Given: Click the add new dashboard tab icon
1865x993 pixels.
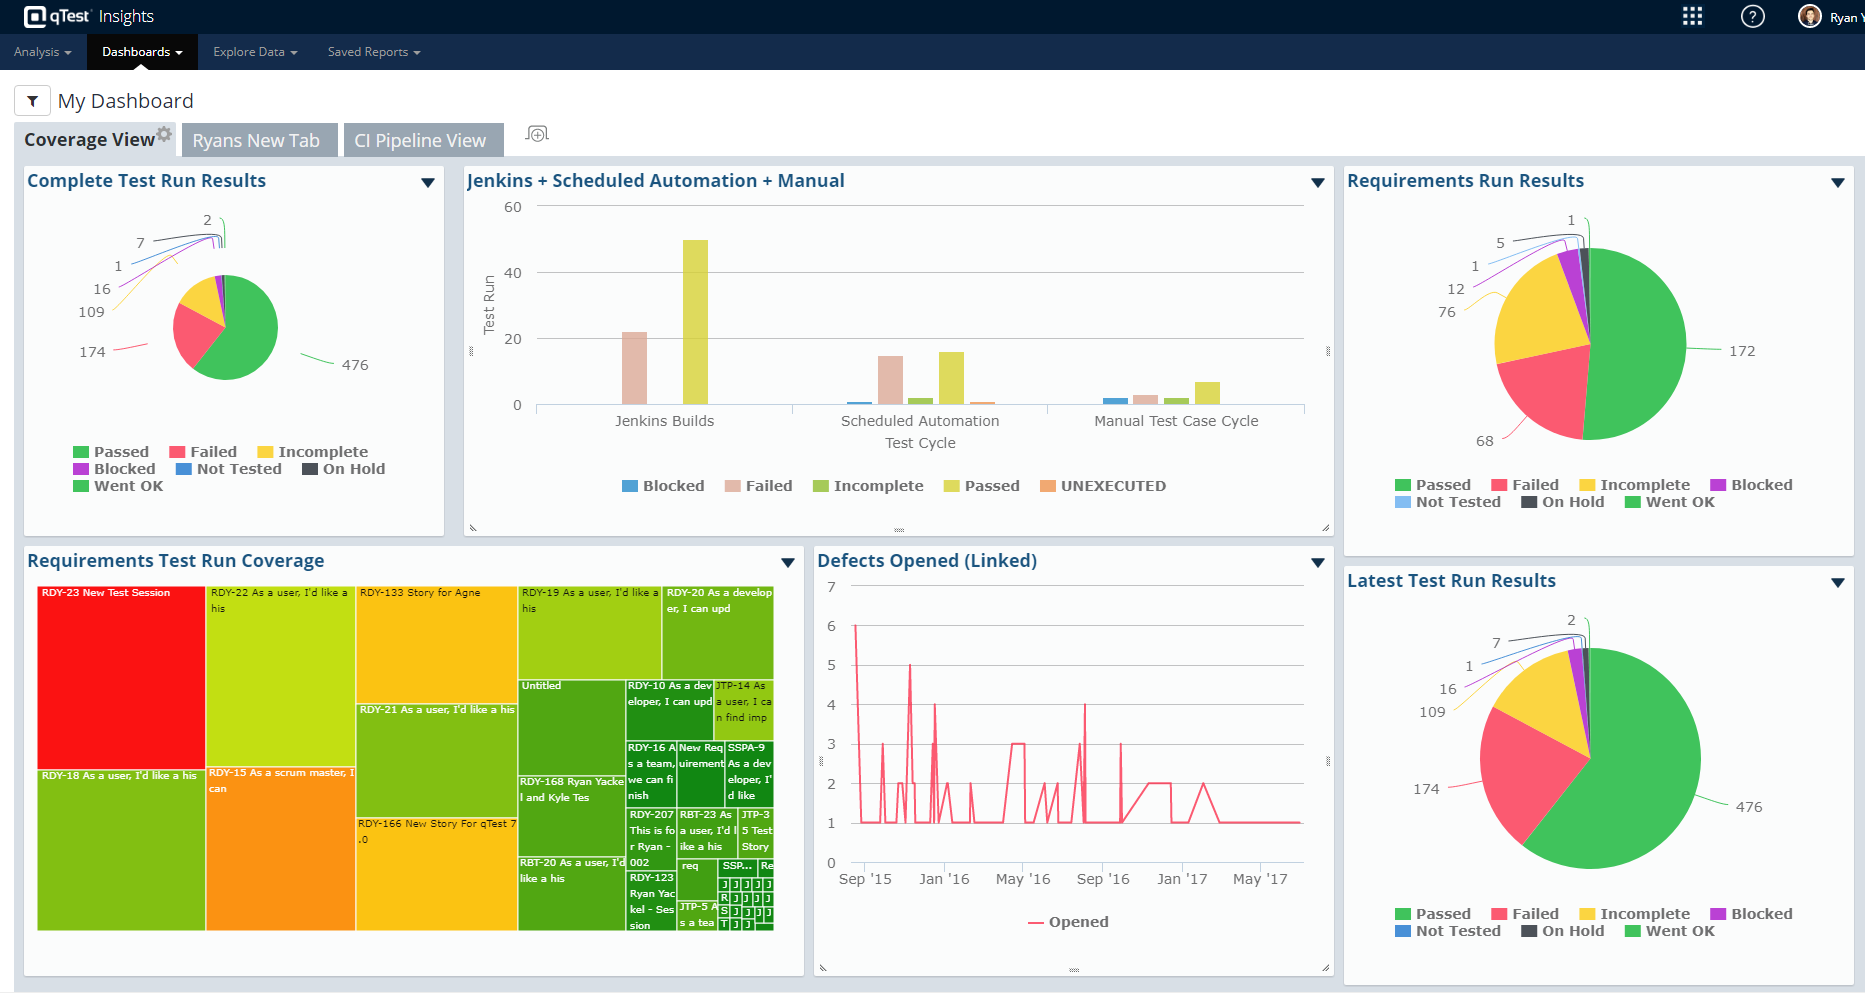Looking at the screenshot, I should point(537,134).
